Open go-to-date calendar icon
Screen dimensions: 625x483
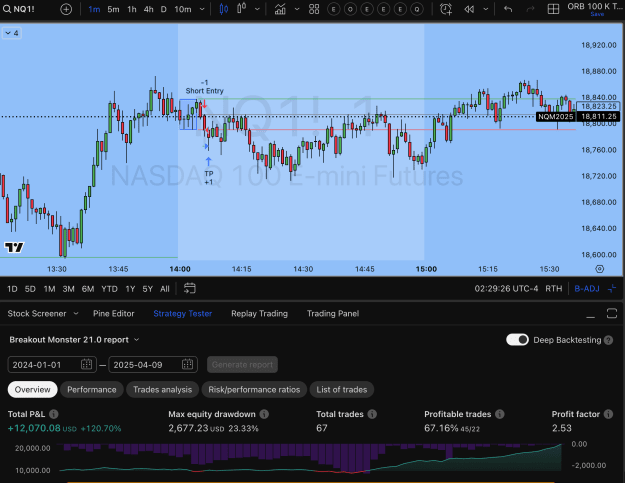(x=190, y=289)
